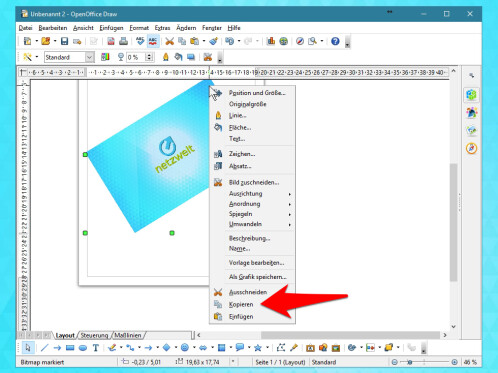Image resolution: width=498 pixels, height=373 pixels.
Task: Switch to the Maßlinien layer tab
Action: point(128,335)
